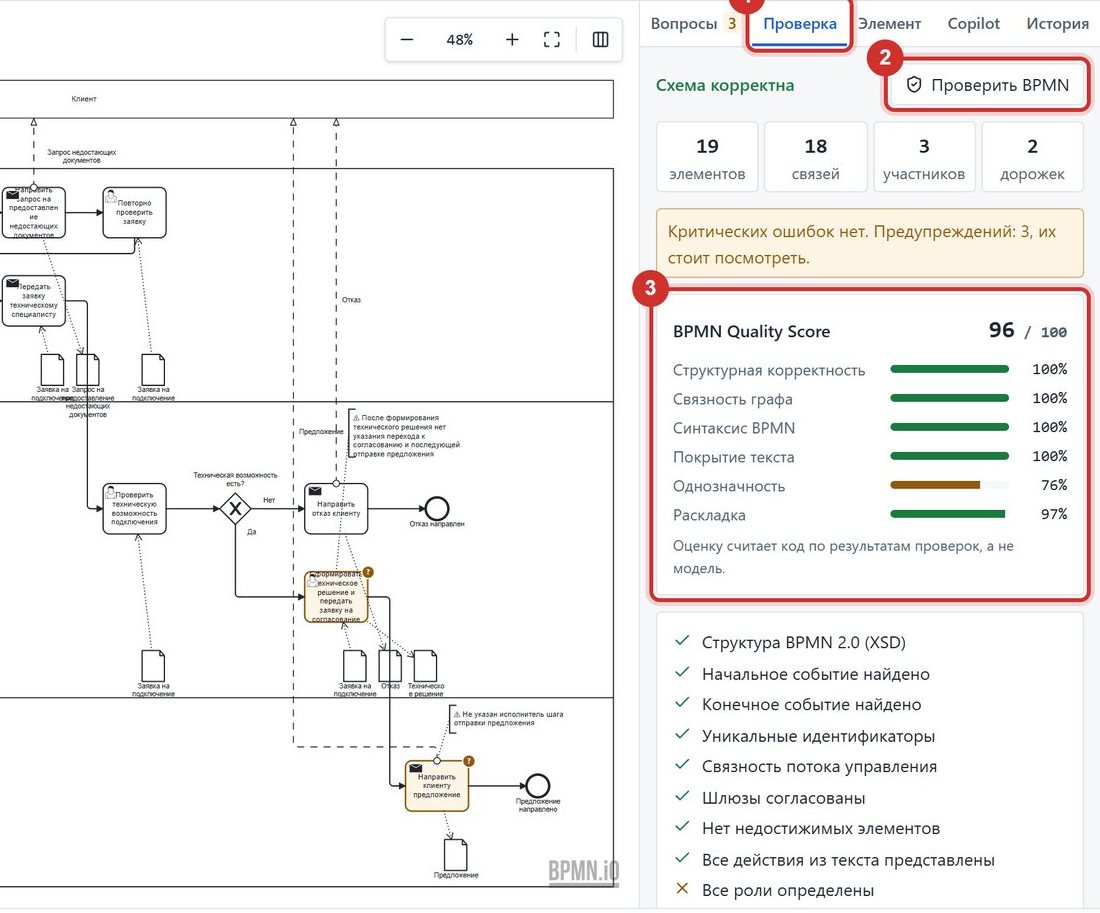Click the '2 дорожек' stat card
Screen dimensions: 1100x913
1032,156
